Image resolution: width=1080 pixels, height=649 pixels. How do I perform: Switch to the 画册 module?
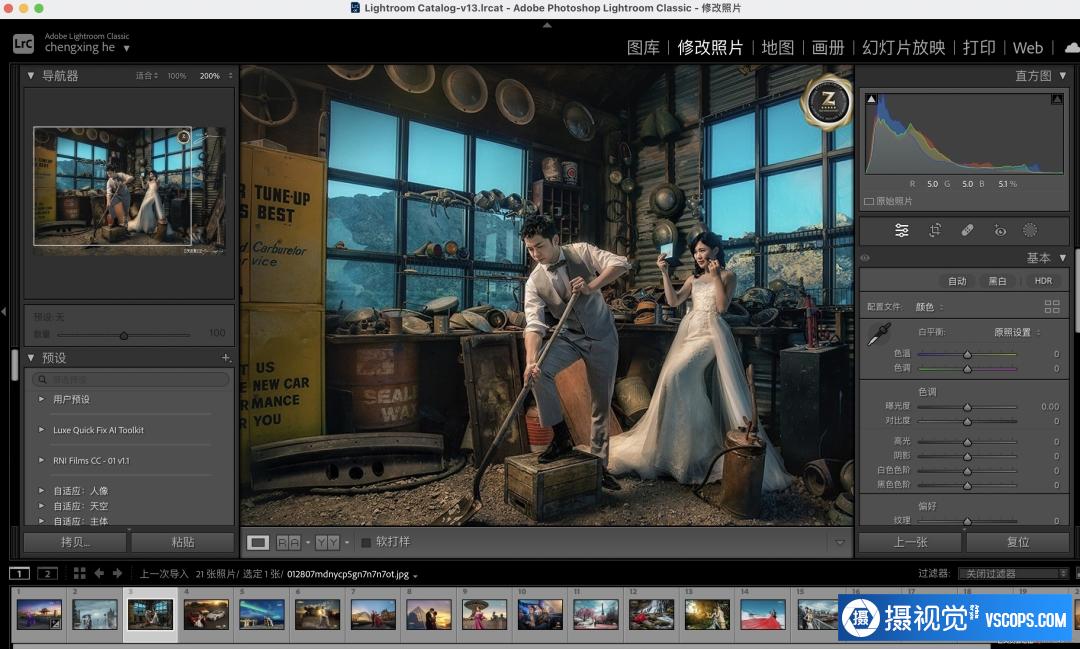pyautogui.click(x=828, y=48)
